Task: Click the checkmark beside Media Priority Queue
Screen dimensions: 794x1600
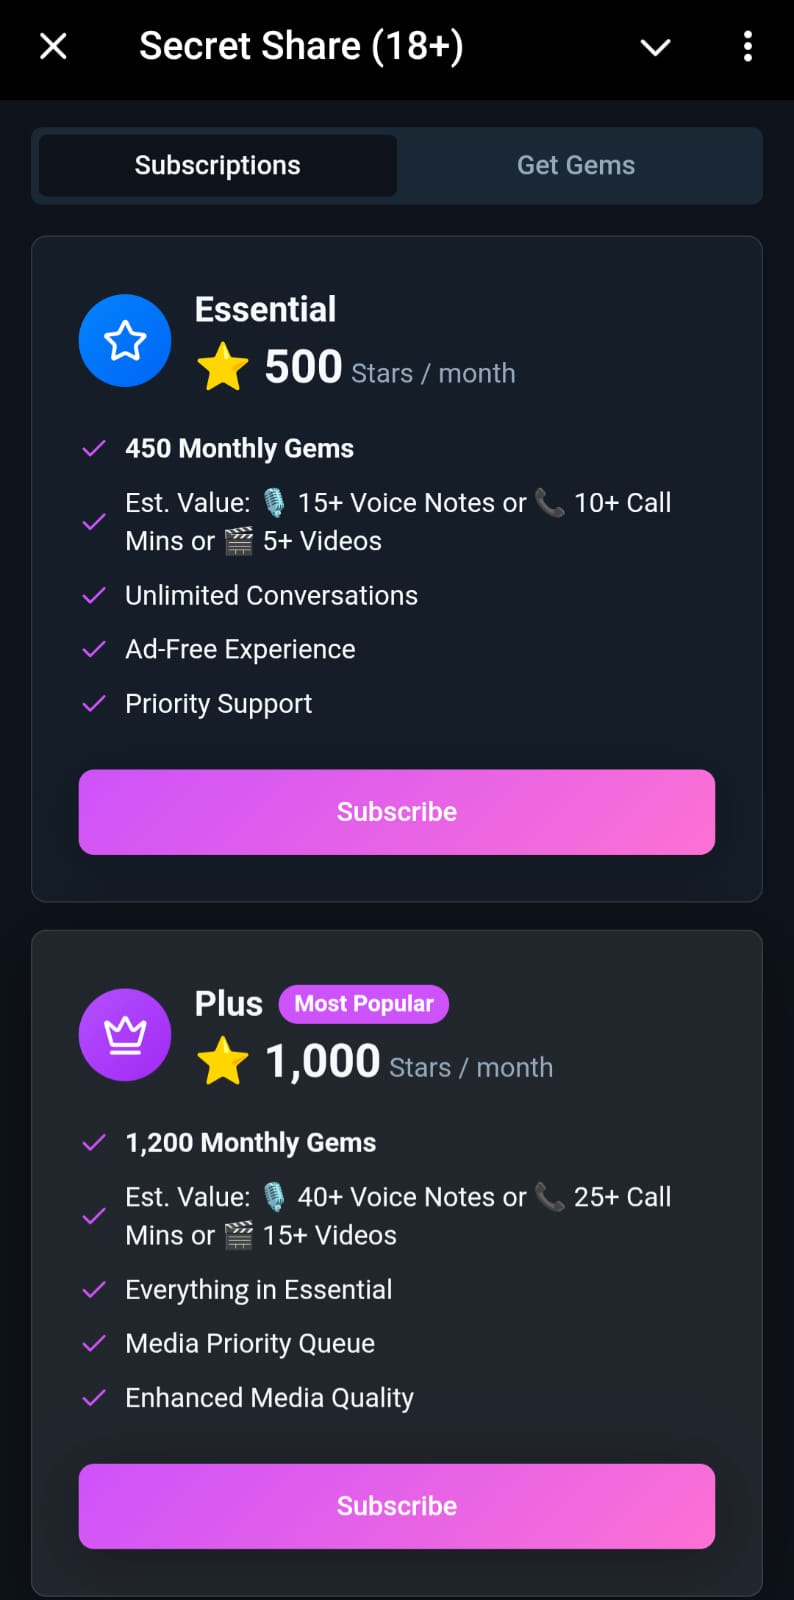Action: [x=94, y=1344]
